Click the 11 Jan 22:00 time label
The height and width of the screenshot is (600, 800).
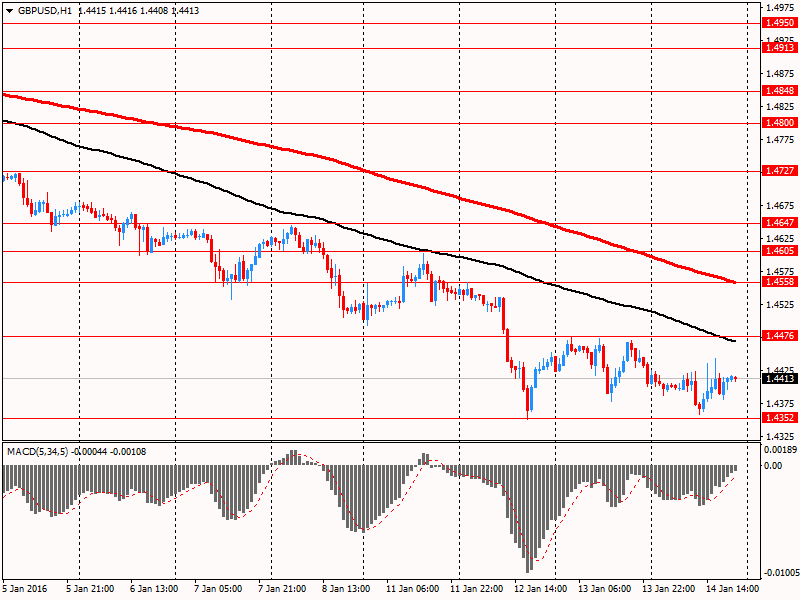(477, 589)
